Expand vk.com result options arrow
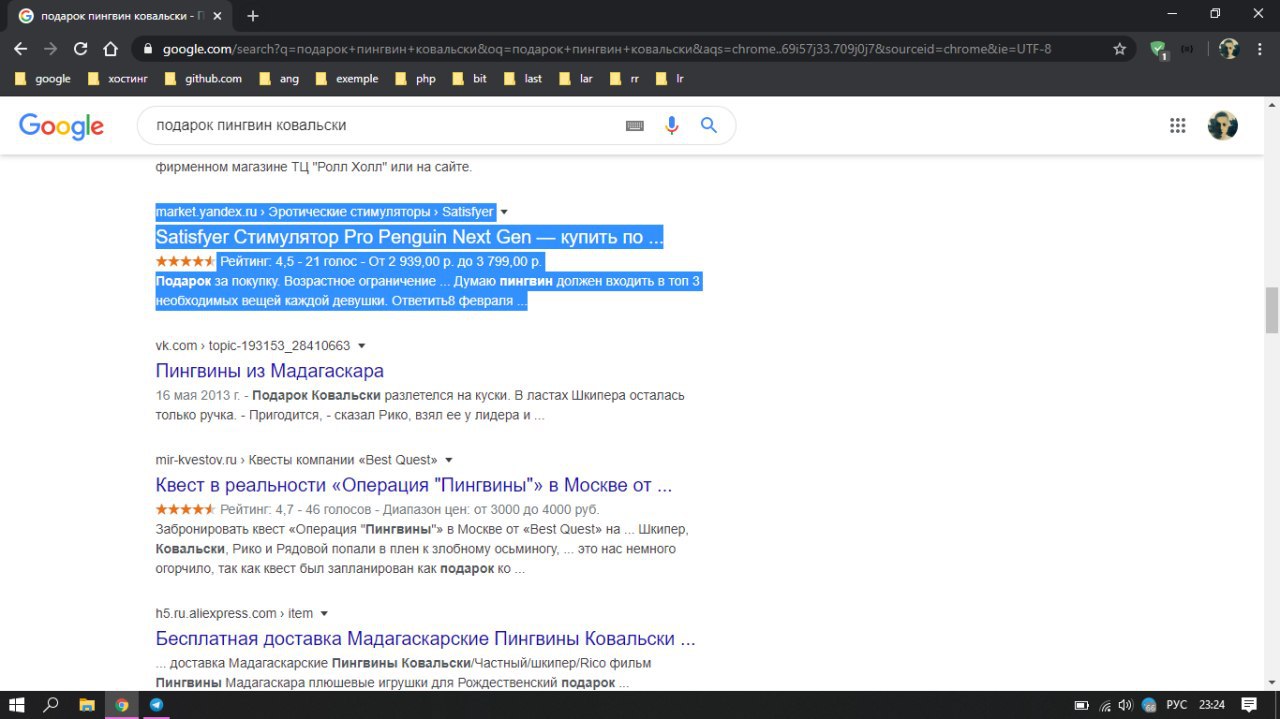The image size is (1280, 719). [361, 346]
